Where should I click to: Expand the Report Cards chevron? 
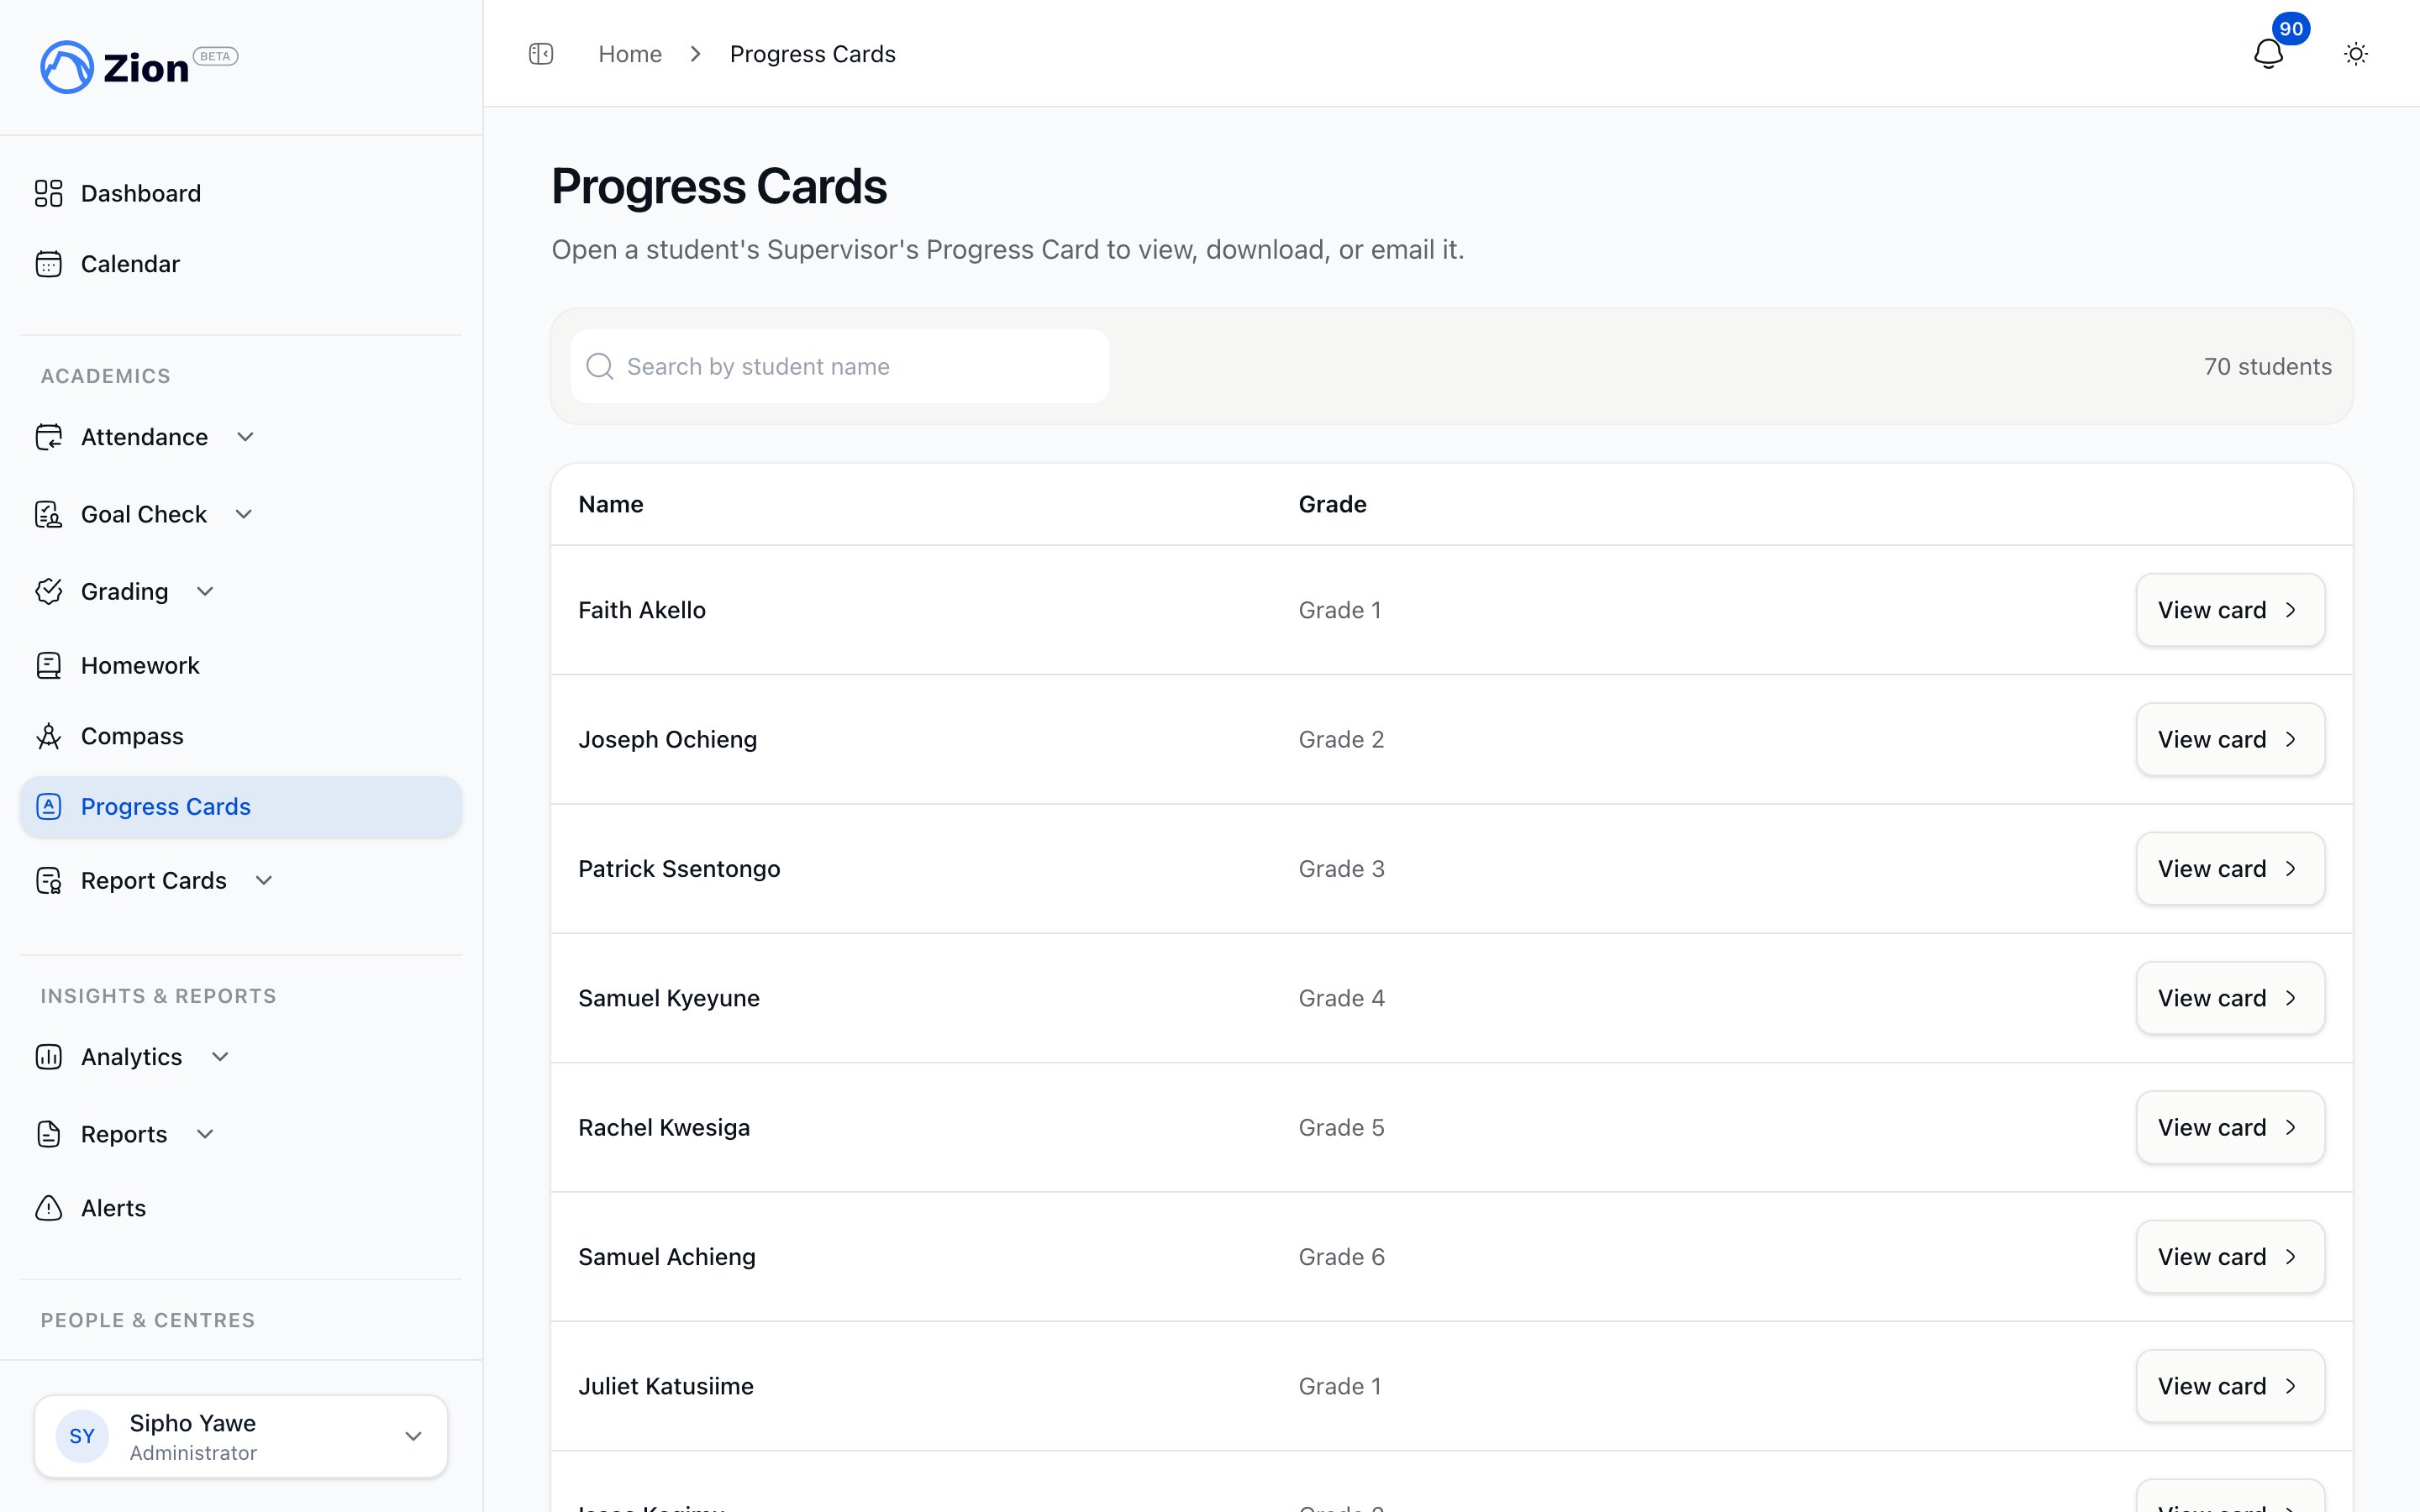tap(264, 880)
